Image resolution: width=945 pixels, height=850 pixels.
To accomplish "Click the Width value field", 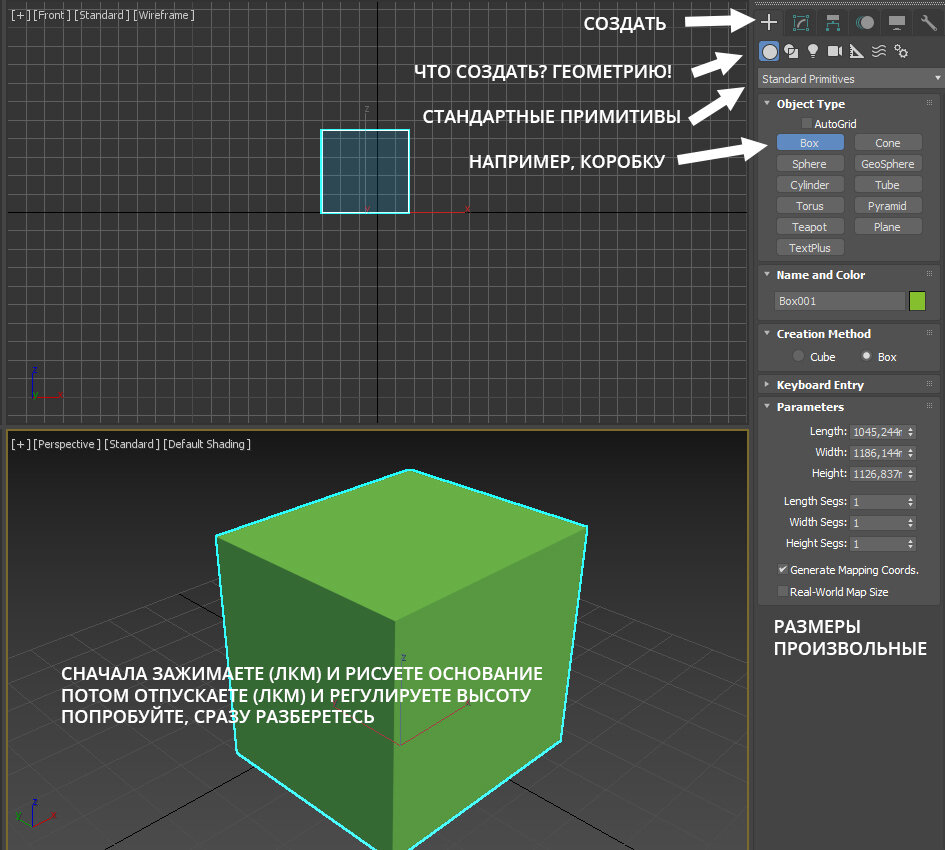I will (878, 453).
